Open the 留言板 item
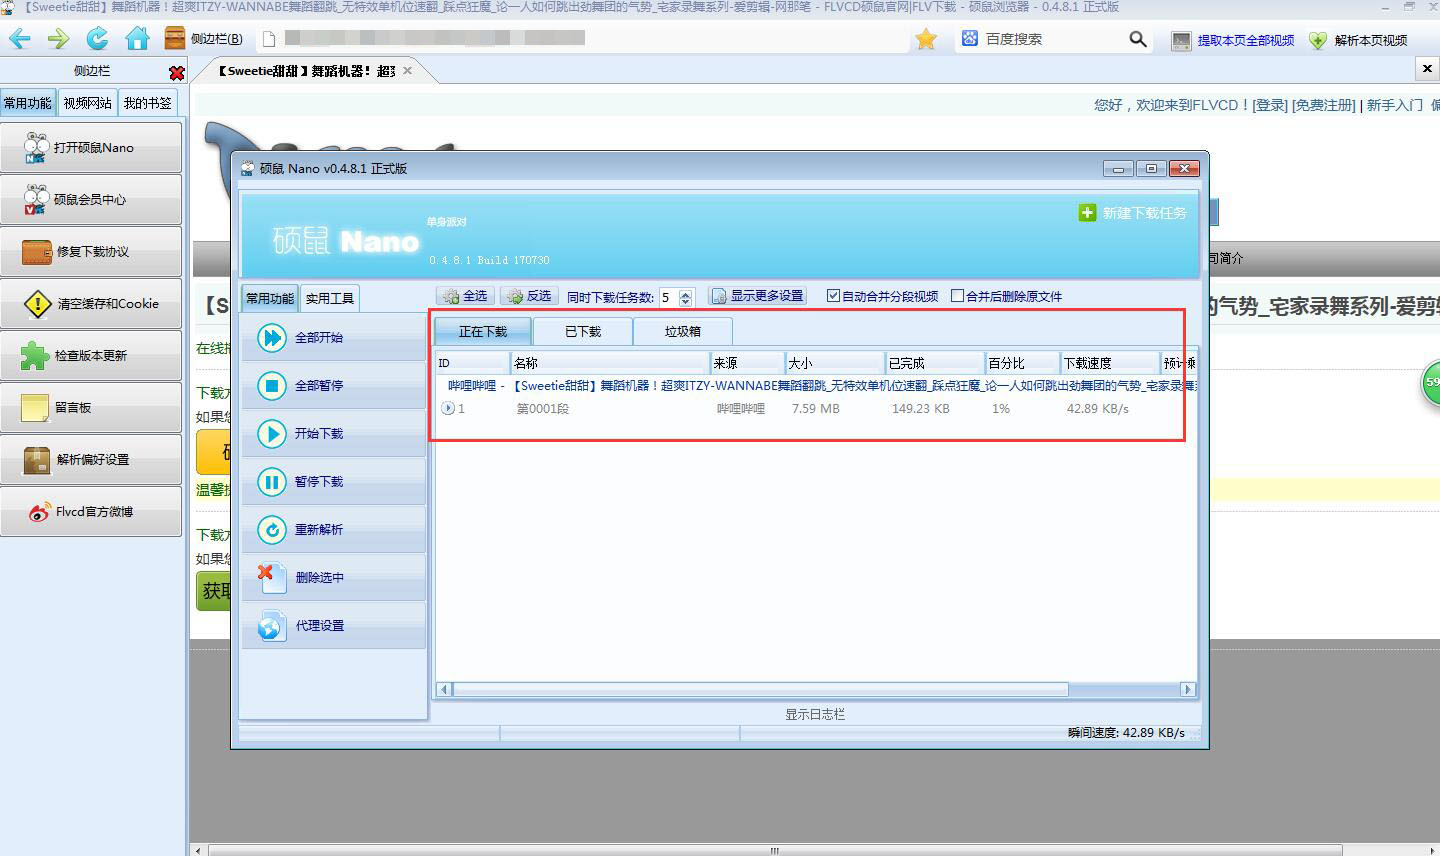 [91, 407]
